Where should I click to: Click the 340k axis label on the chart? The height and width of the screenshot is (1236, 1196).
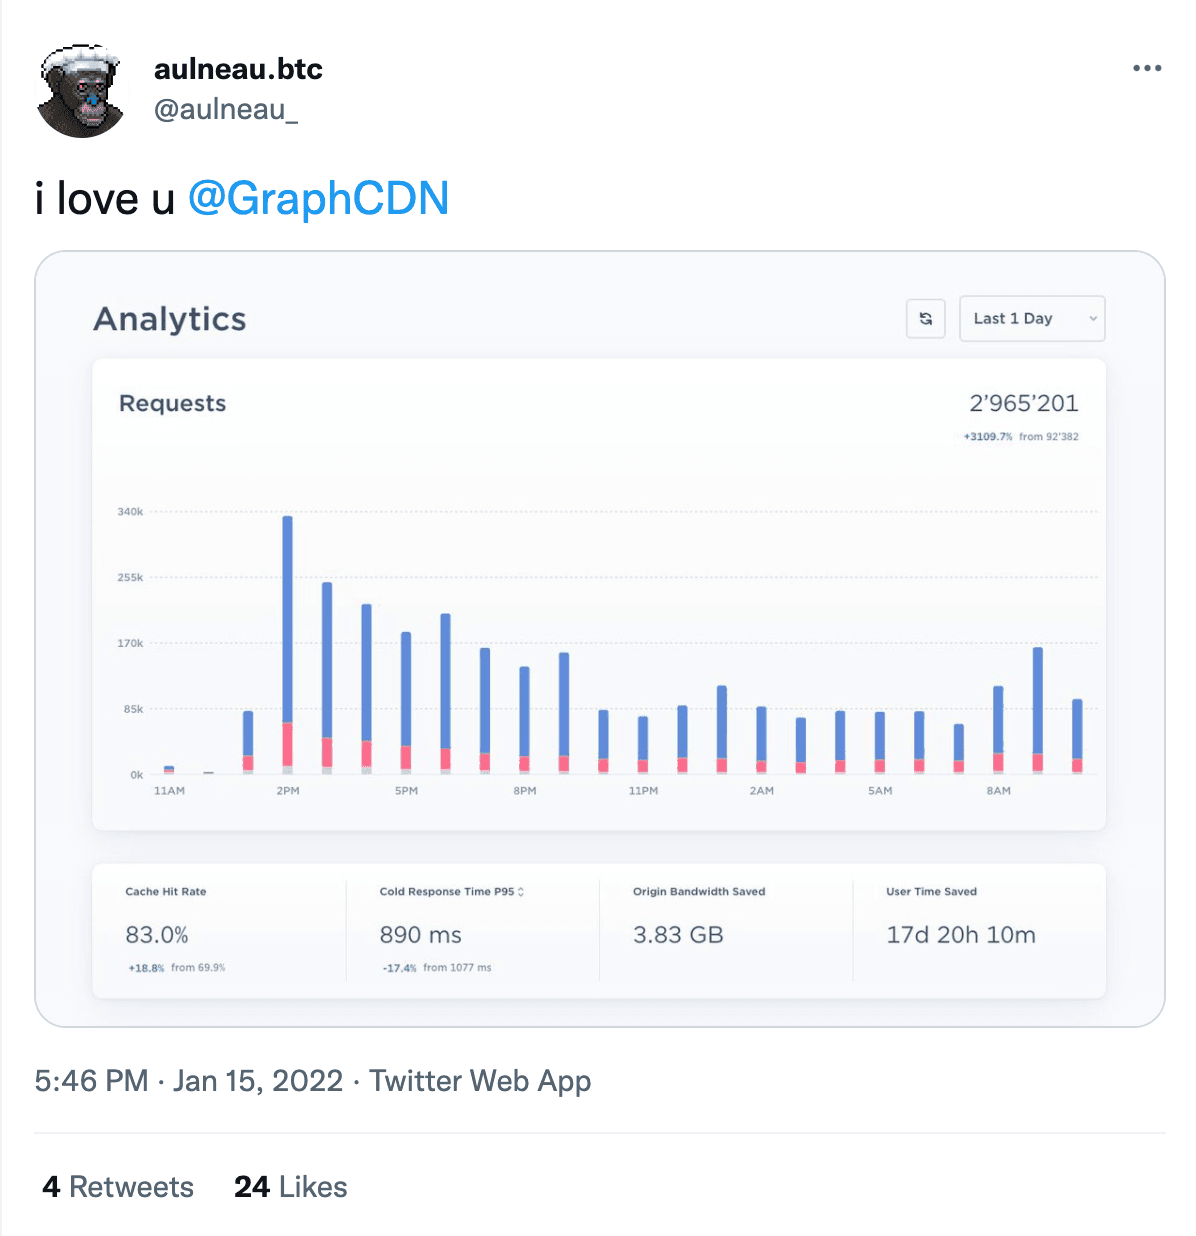[129, 511]
